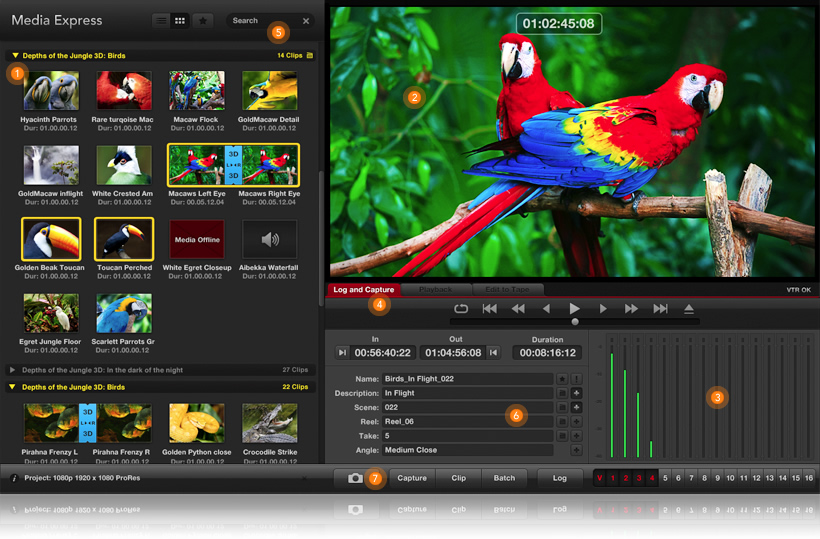Click the fast forward button

click(631, 309)
